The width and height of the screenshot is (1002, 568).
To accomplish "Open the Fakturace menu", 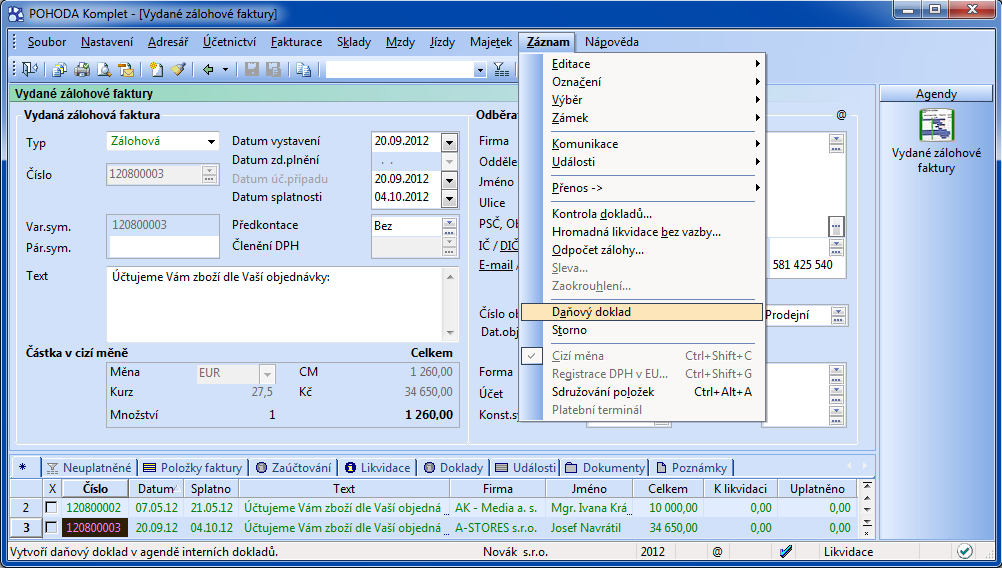I will click(x=297, y=42).
